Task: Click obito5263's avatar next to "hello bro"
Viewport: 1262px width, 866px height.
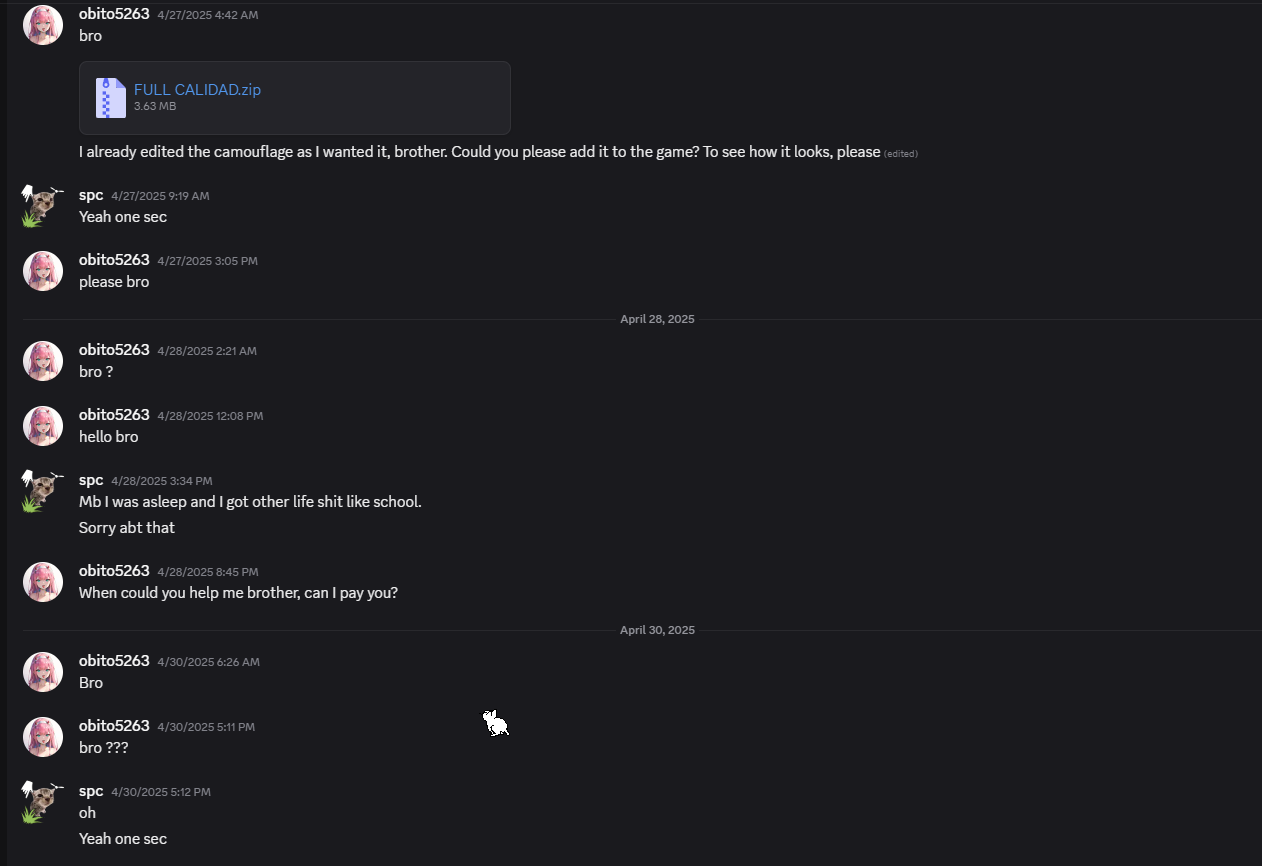Action: pyautogui.click(x=43, y=426)
